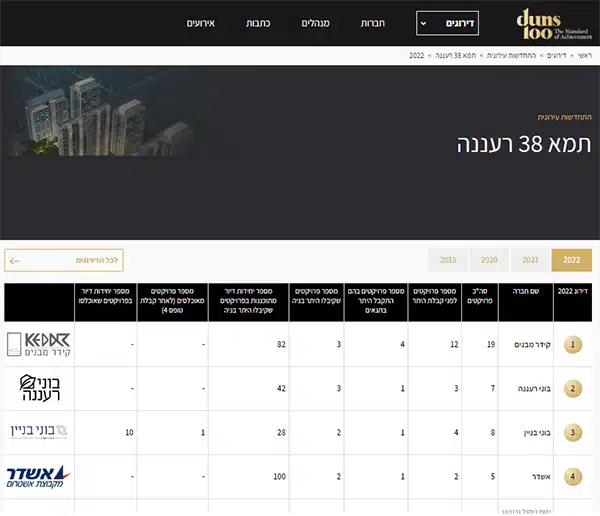Image resolution: width=600 pixels, height=516 pixels.
Task: Select the 2019 year tab
Action: (448, 260)
